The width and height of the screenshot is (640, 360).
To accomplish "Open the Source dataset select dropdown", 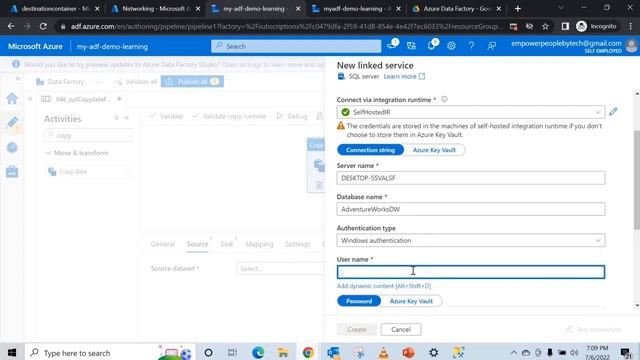I will (280, 269).
